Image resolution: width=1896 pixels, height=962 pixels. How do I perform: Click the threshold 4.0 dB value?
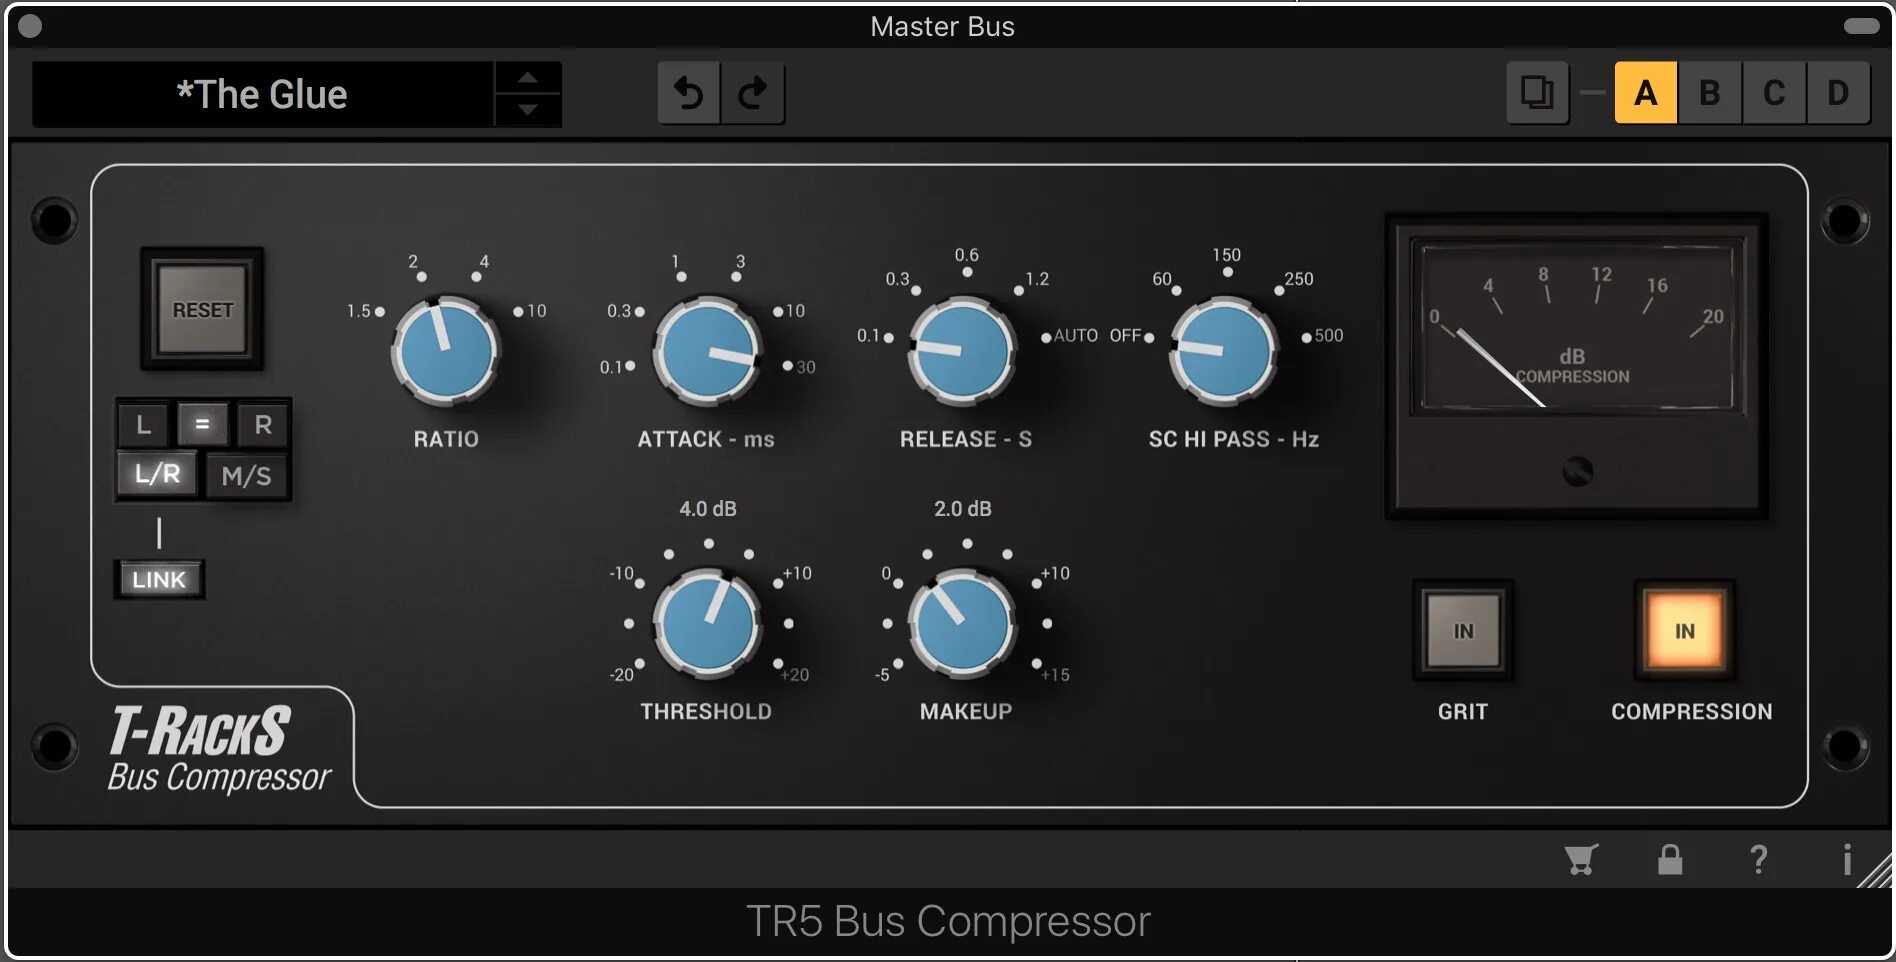[x=708, y=508]
